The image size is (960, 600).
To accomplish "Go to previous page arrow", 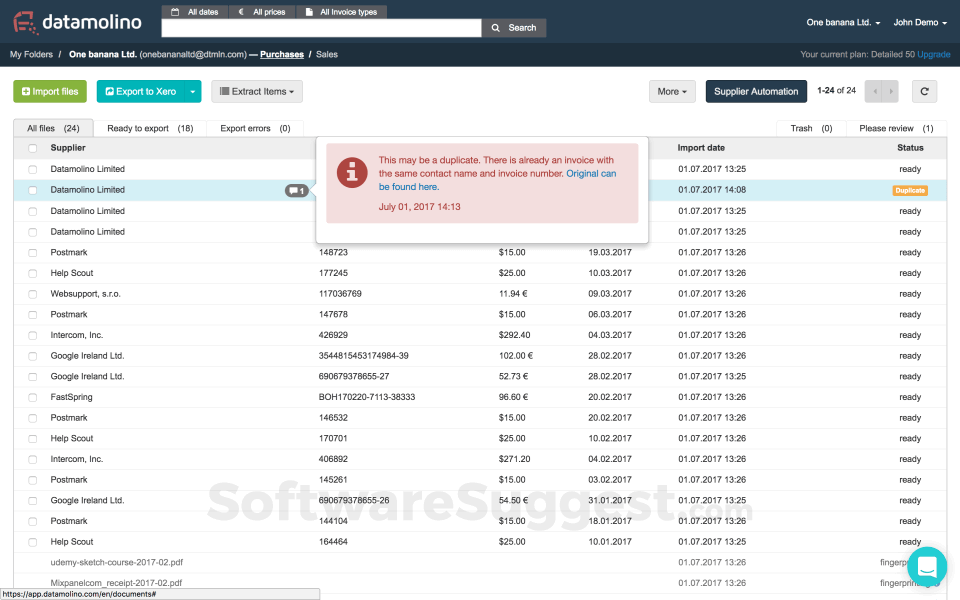I will (x=874, y=91).
